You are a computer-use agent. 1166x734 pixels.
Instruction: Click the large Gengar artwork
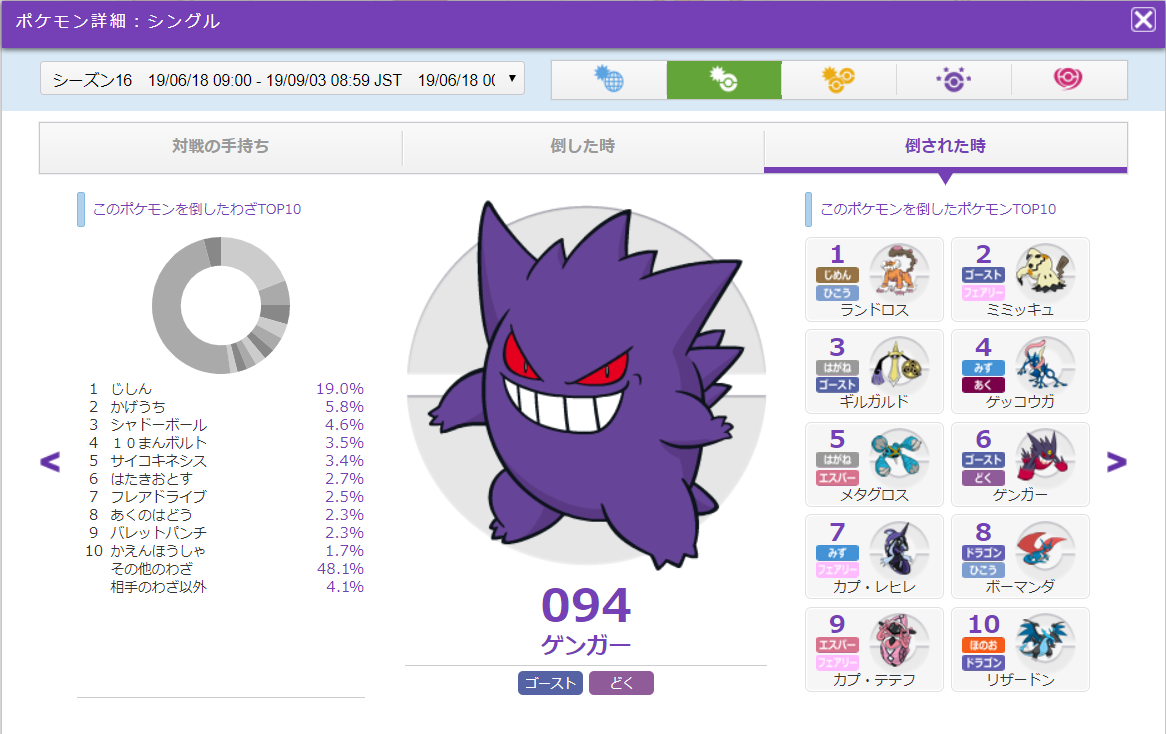(x=586, y=387)
